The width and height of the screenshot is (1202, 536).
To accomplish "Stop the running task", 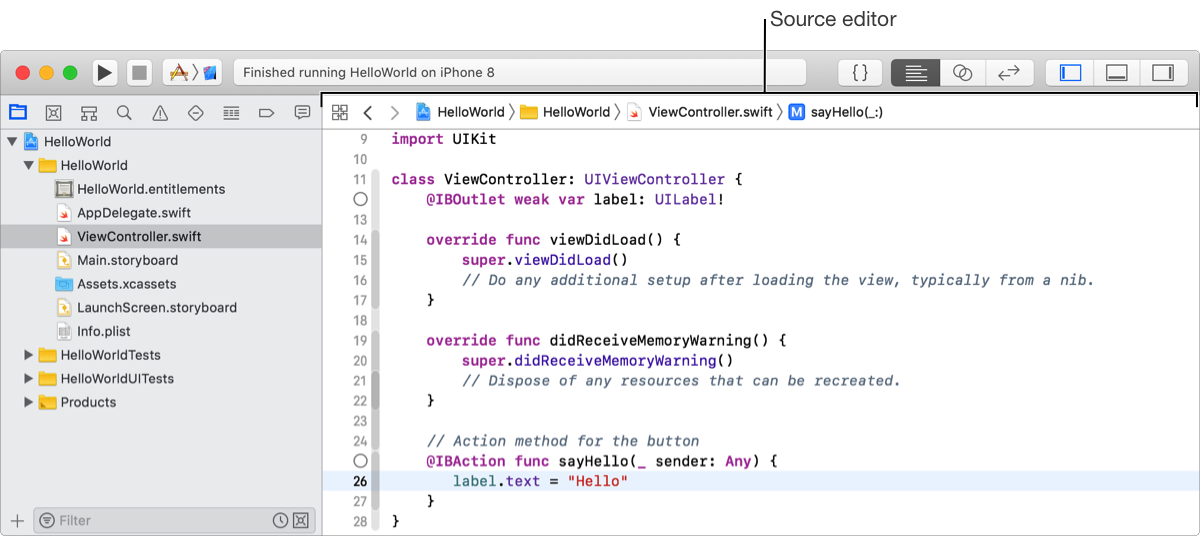I will click(x=140, y=73).
